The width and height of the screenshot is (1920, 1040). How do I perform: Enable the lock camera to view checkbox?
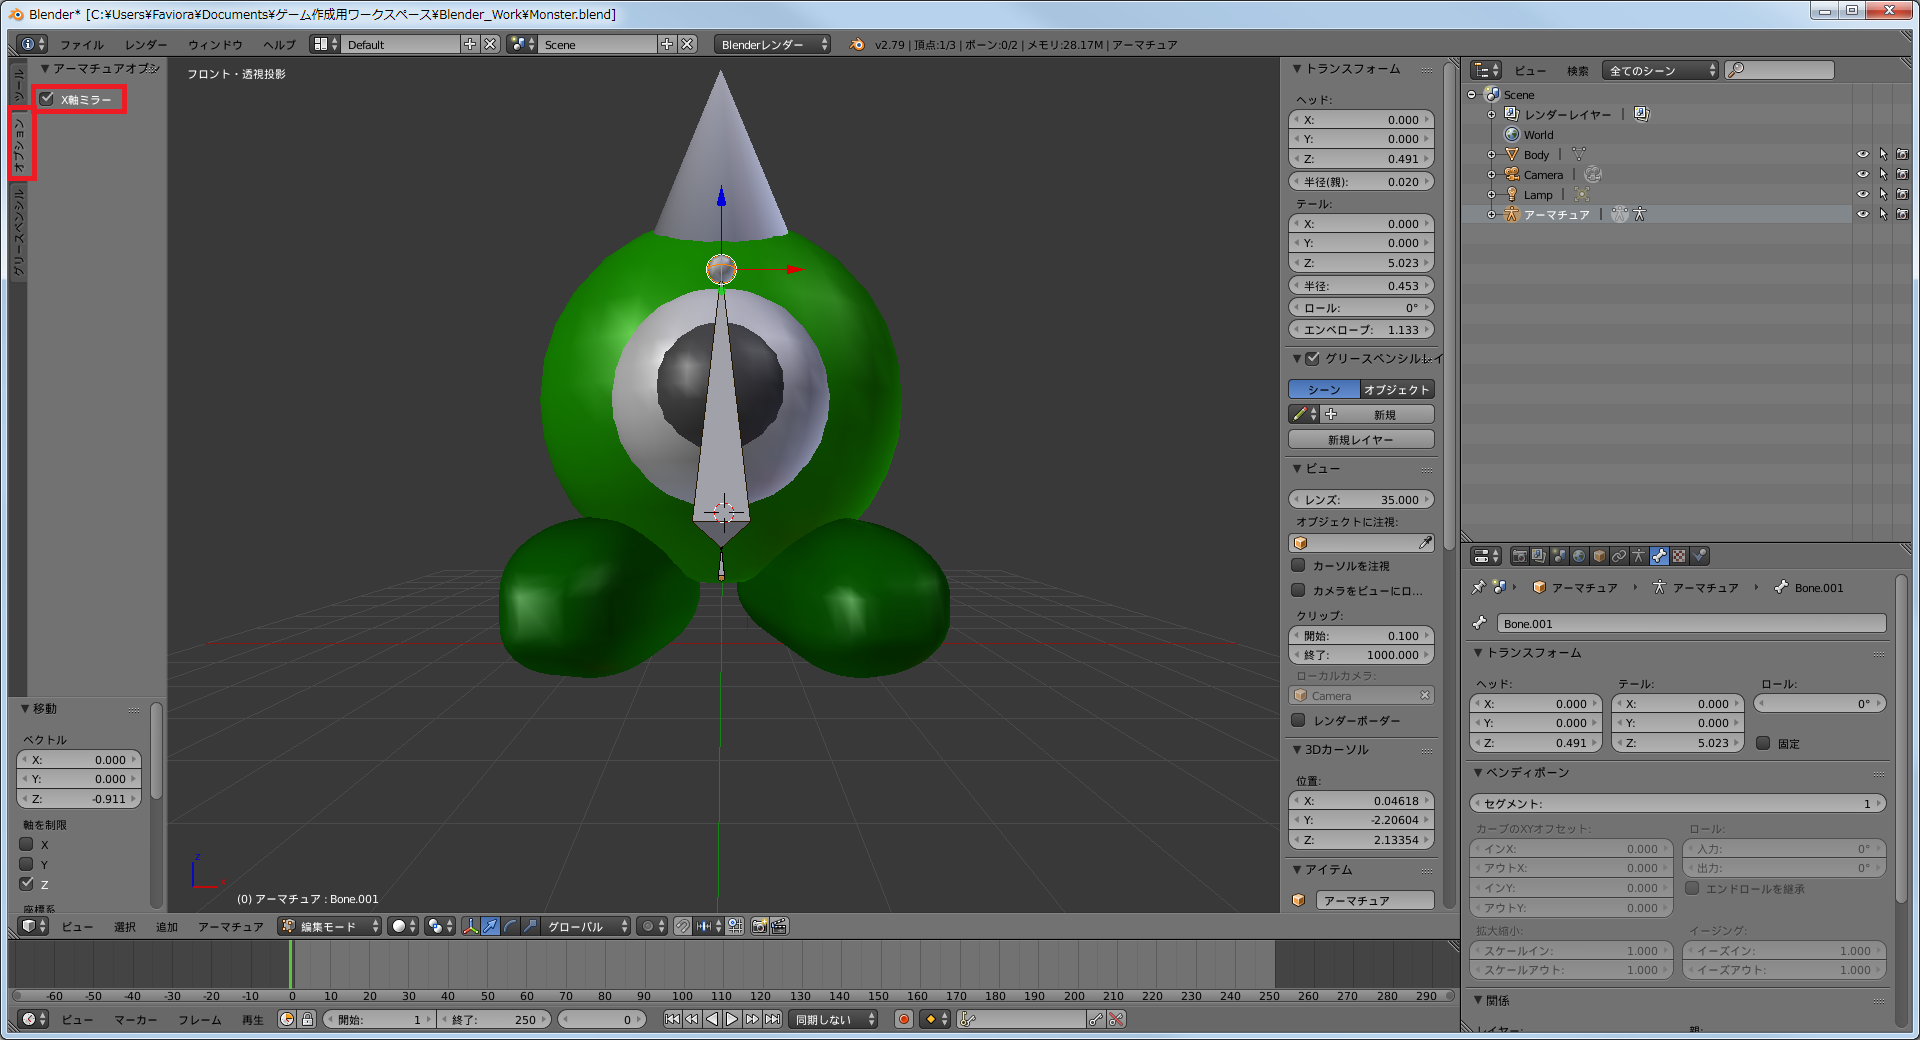click(x=1298, y=590)
